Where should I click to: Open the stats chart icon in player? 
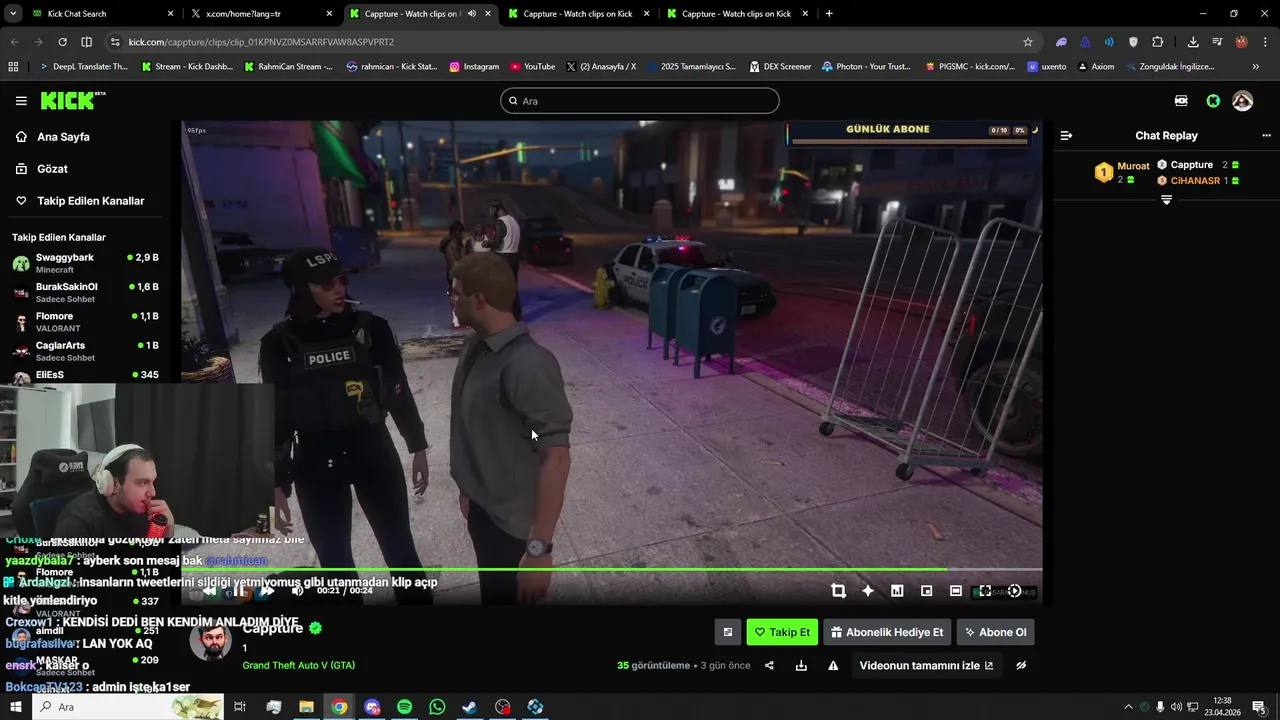pos(897,591)
